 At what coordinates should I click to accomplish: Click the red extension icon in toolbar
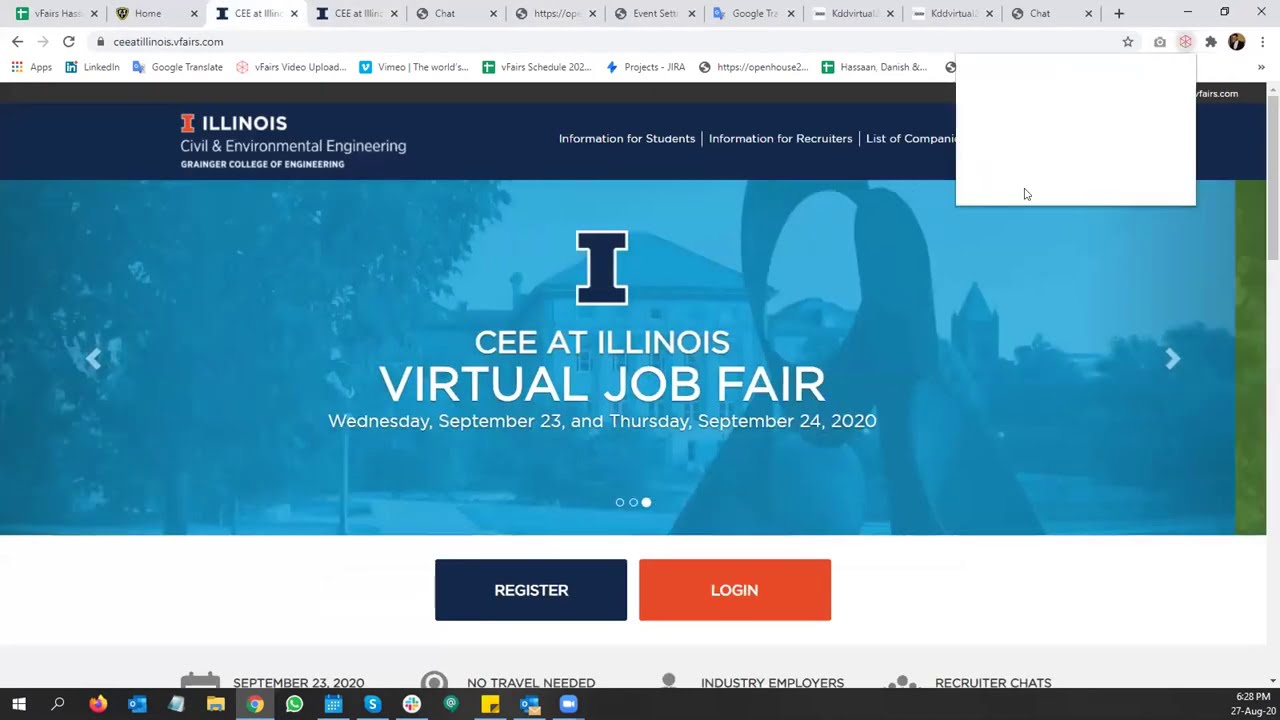[x=1185, y=42]
